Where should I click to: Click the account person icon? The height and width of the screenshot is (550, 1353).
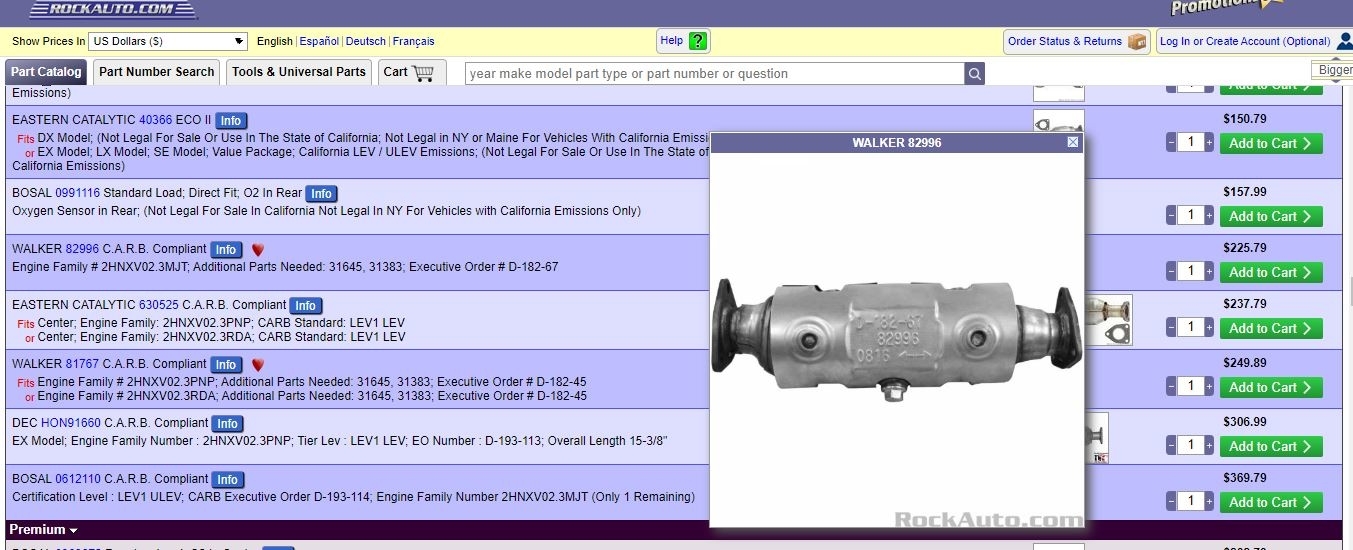(1344, 41)
